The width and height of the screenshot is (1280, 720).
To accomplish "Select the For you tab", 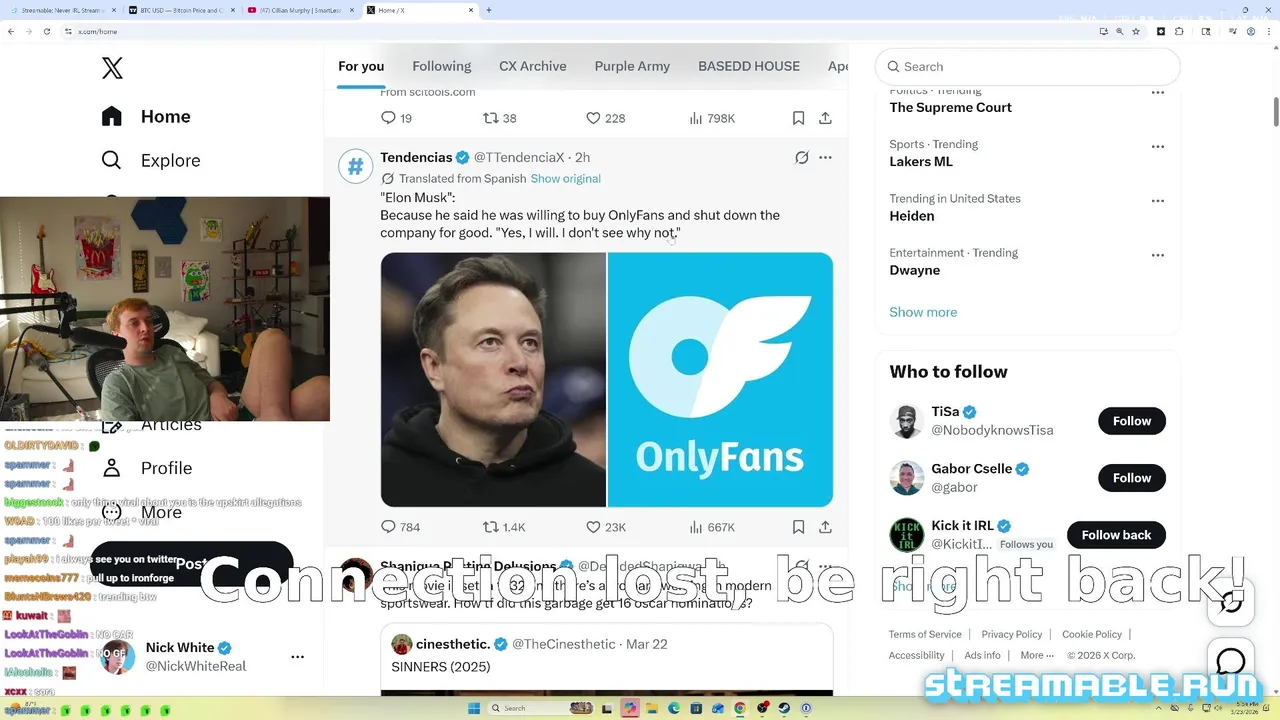I will [361, 66].
